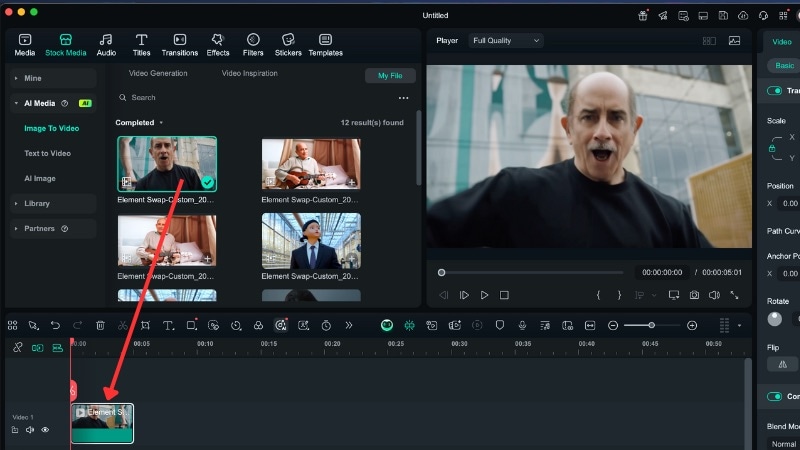Open the Completed filter dropdown
The width and height of the screenshot is (800, 450).
coord(139,122)
